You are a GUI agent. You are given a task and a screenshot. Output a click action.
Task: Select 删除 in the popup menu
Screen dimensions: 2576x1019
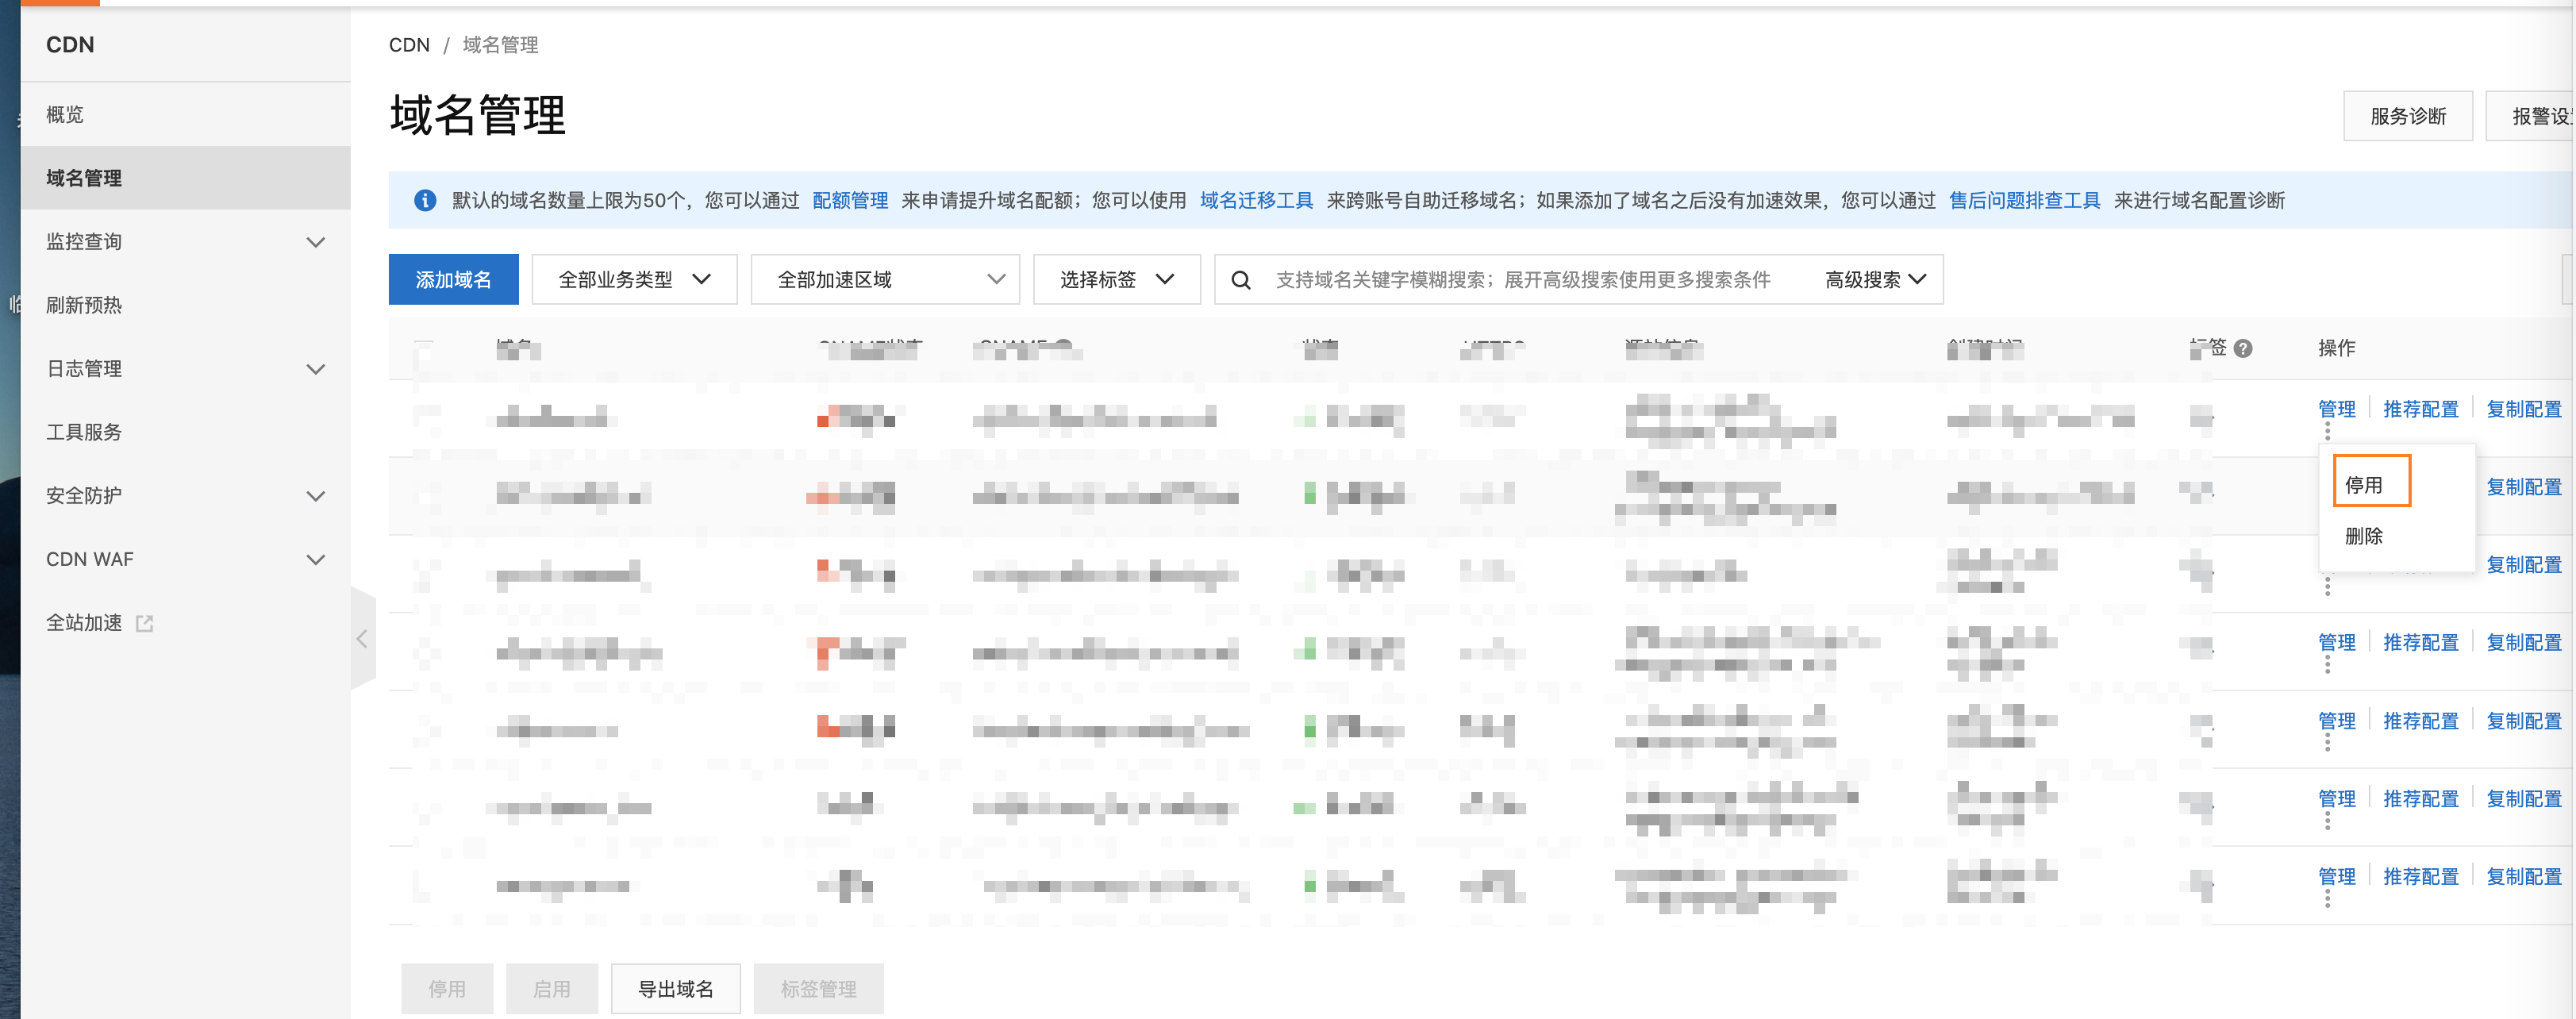pyautogui.click(x=2363, y=536)
